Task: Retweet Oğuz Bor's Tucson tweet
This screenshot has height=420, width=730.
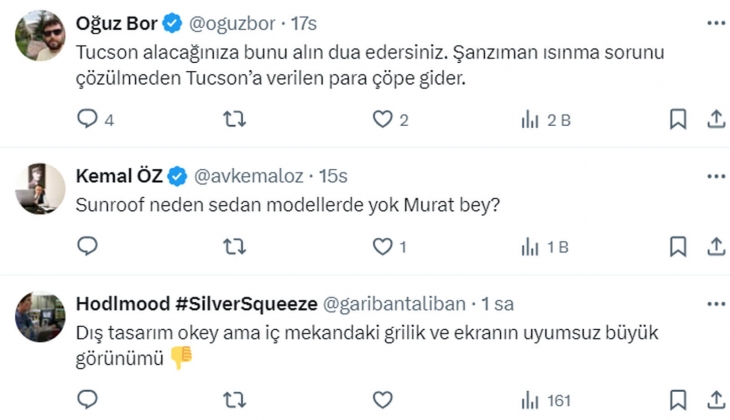Action: pos(234,120)
